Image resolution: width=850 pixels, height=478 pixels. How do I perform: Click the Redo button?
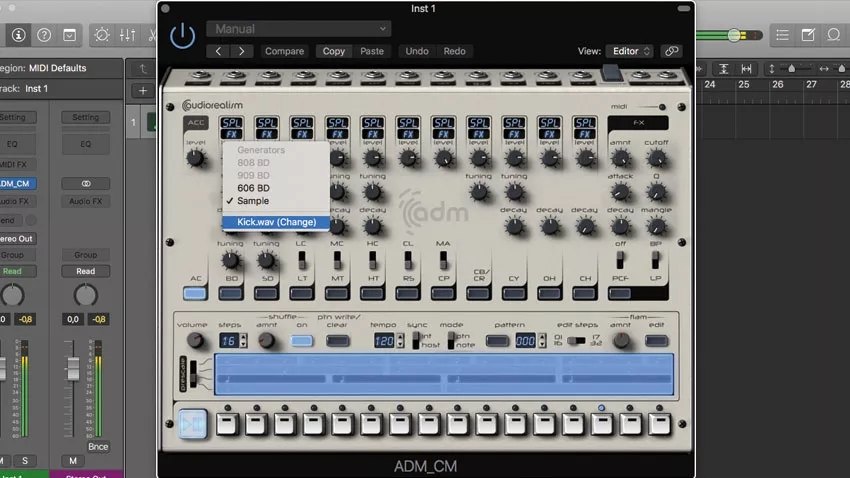pyautogui.click(x=454, y=51)
